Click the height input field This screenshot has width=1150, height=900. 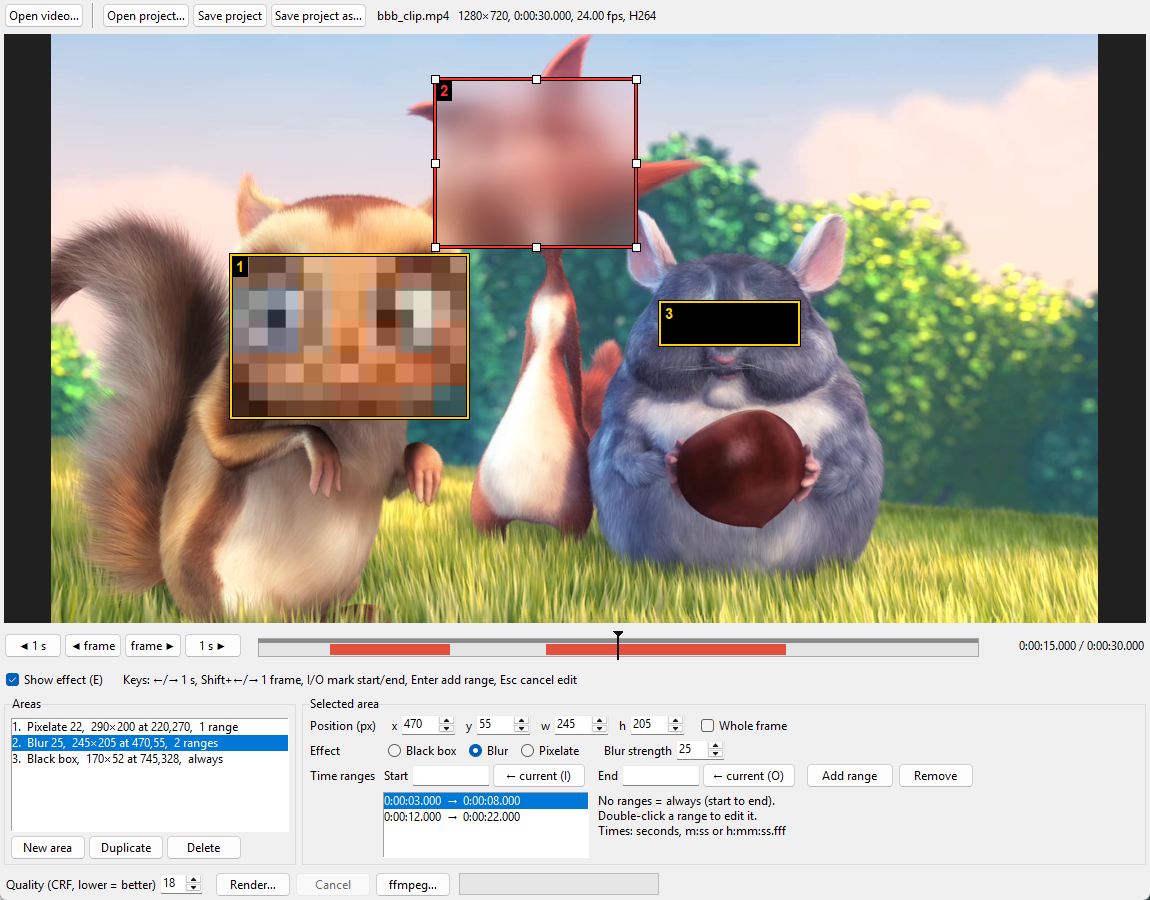pos(649,725)
